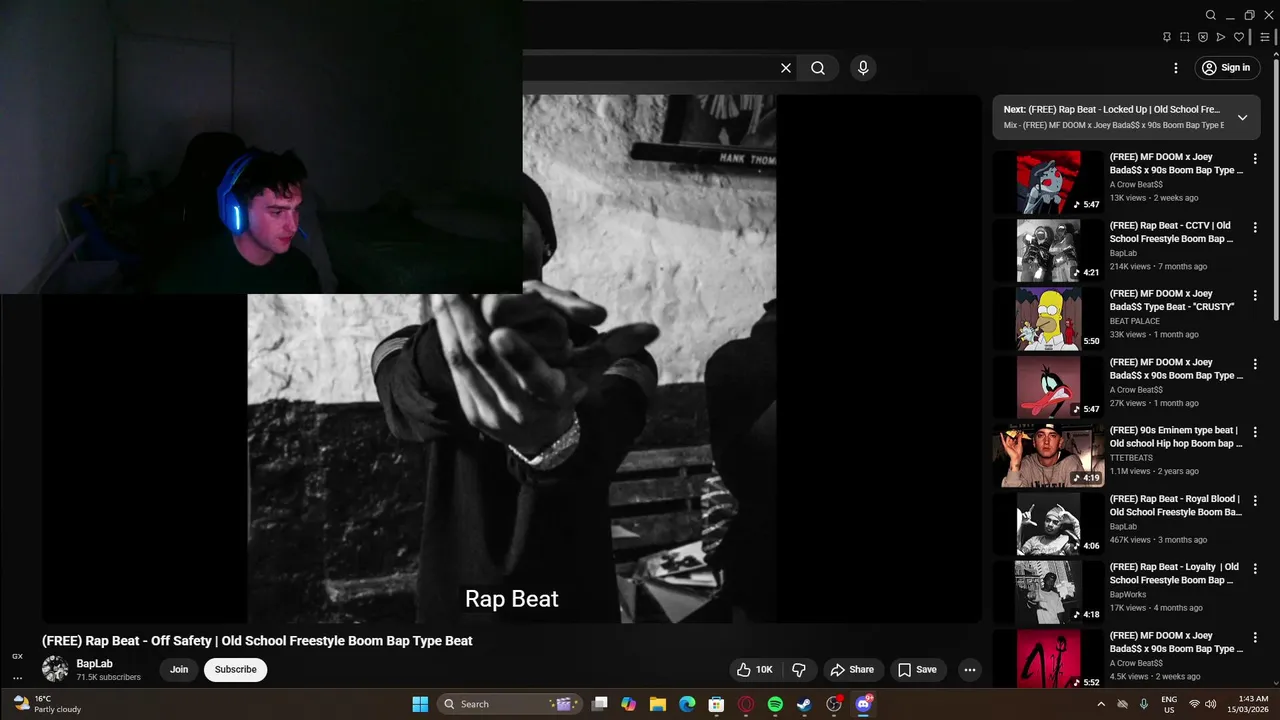This screenshot has height=720, width=1280.
Task: Open more actions ellipsis beside Save
Action: click(969, 670)
